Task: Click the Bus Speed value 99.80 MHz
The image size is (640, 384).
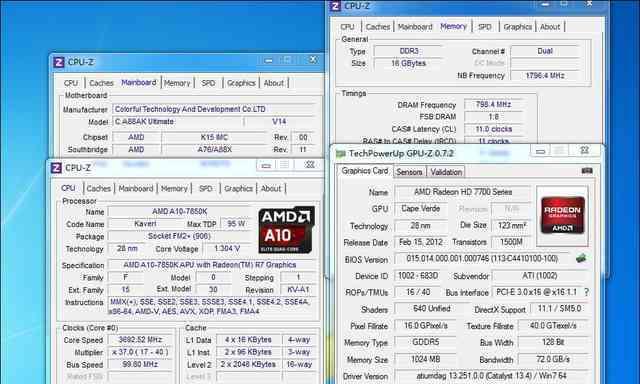Action: [140, 364]
